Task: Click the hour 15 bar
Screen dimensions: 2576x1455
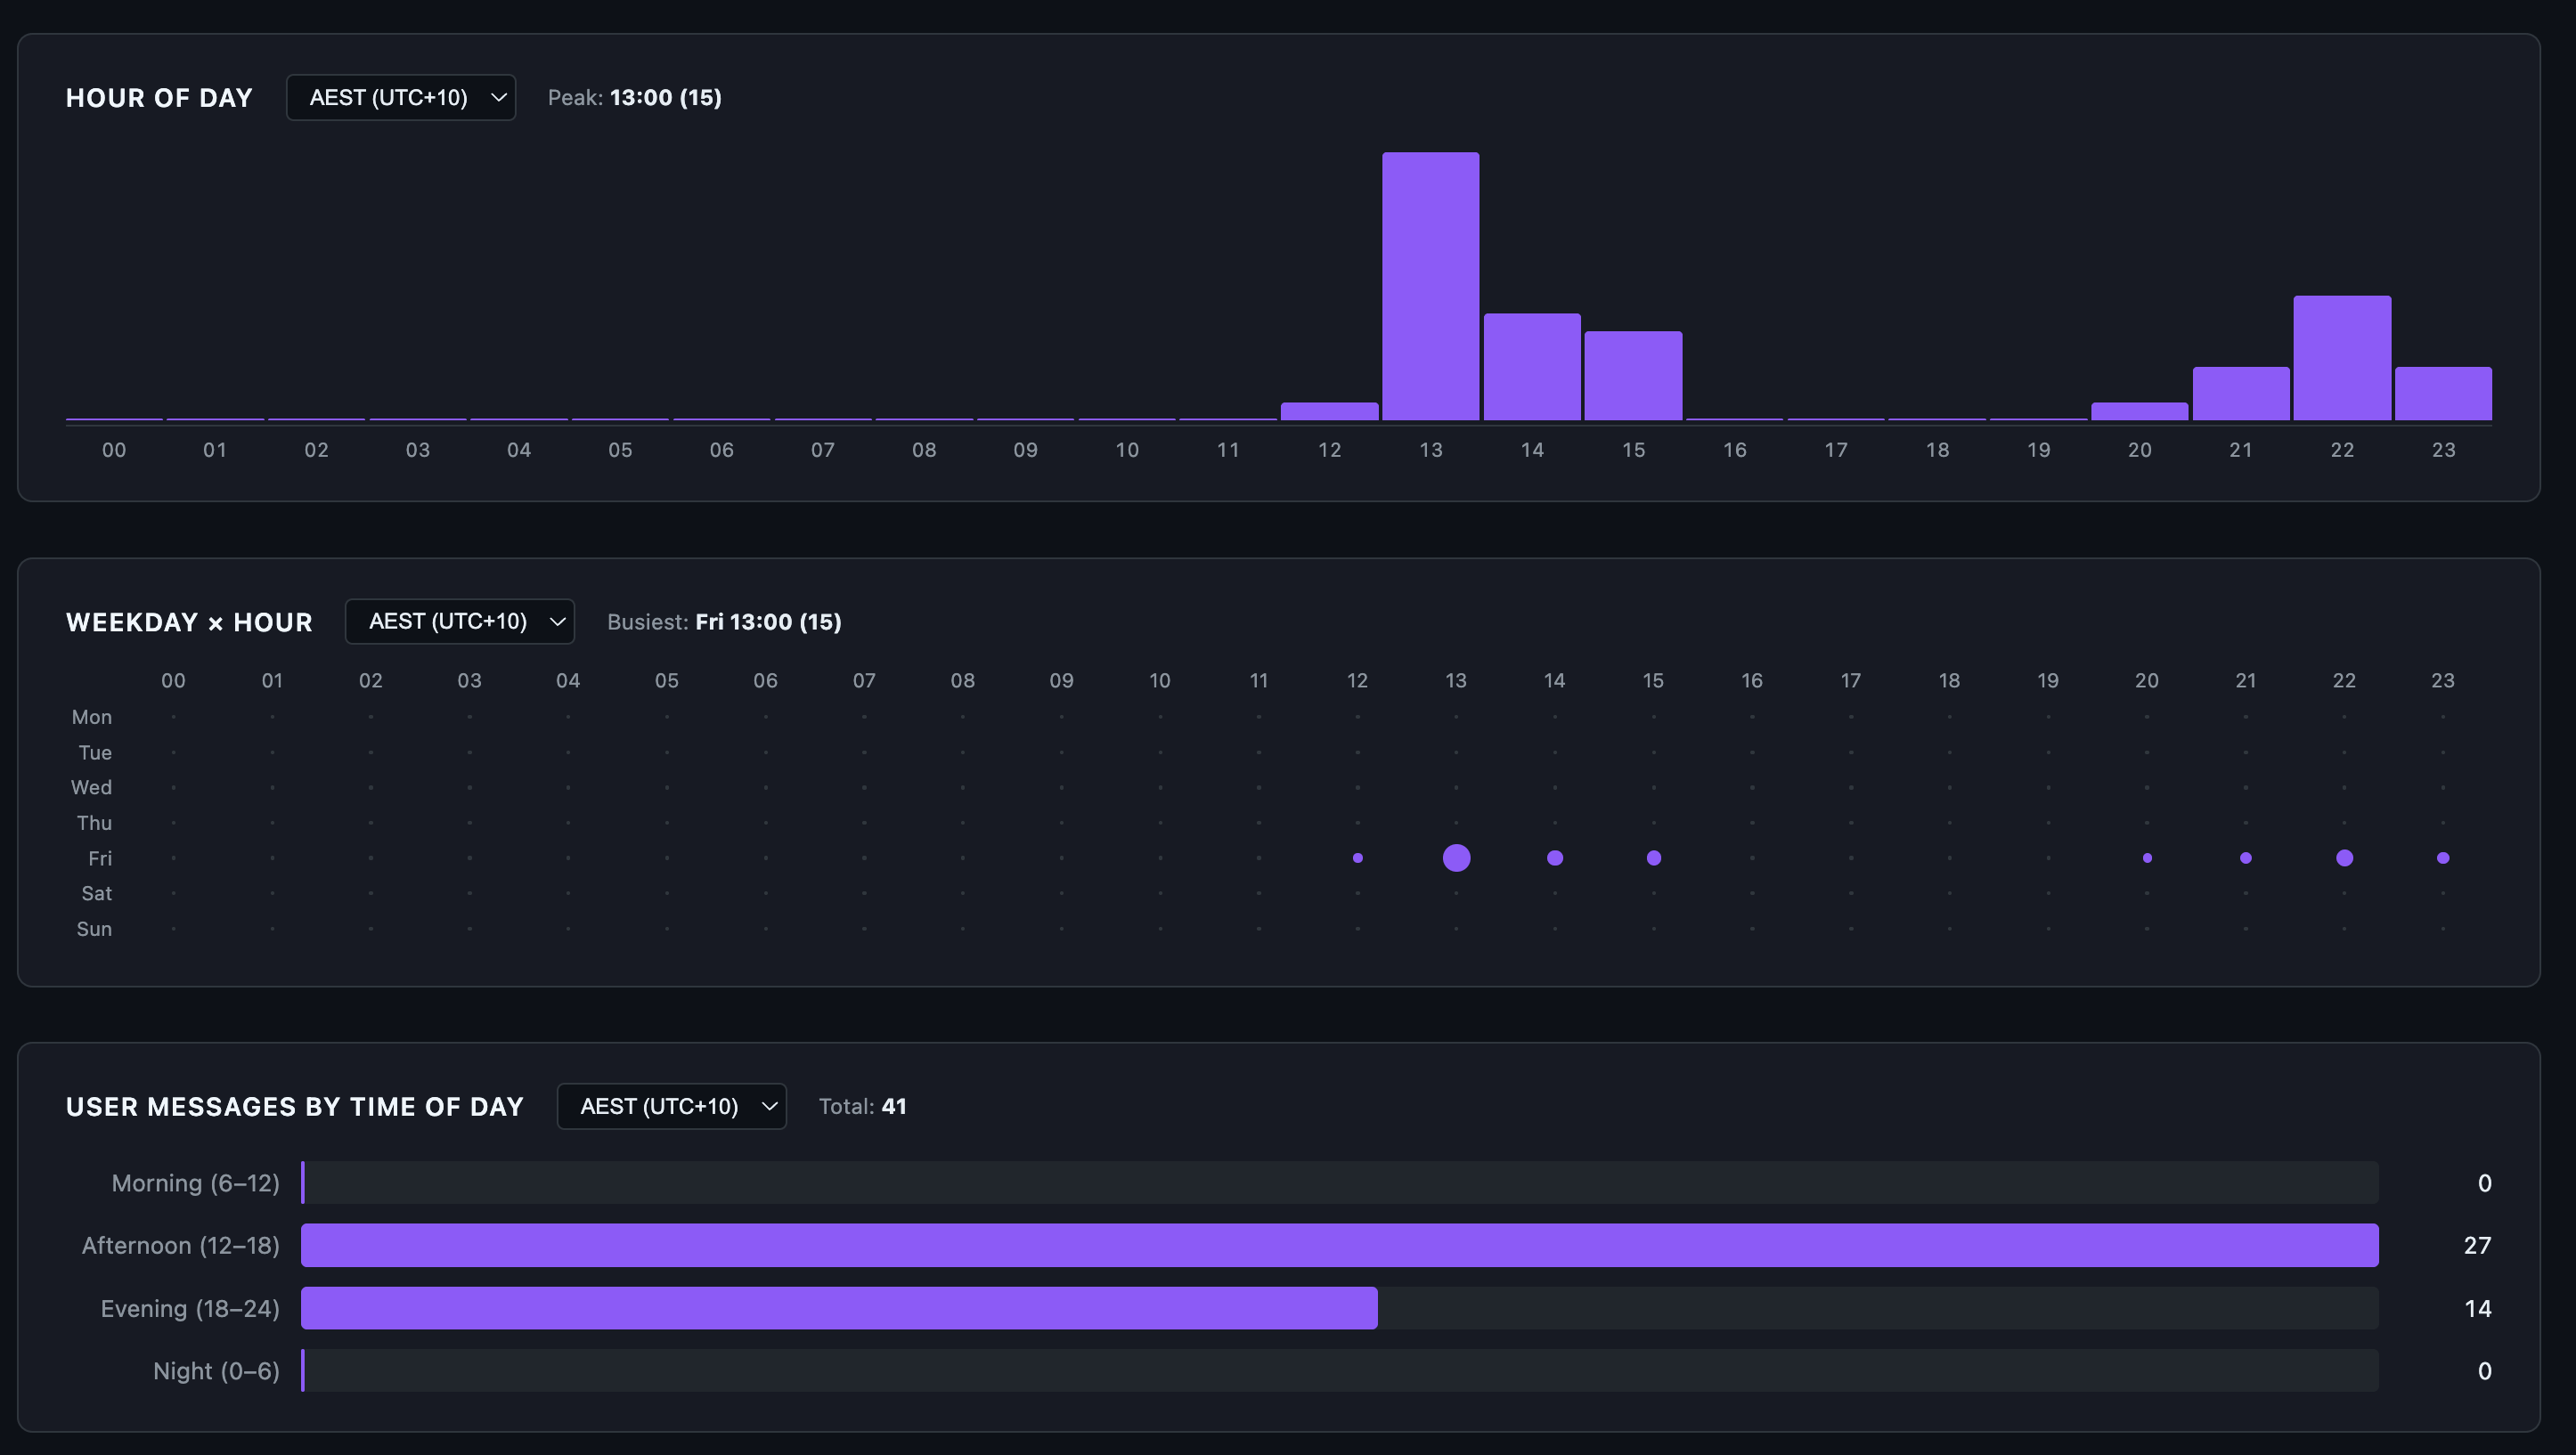Action: 1633,375
